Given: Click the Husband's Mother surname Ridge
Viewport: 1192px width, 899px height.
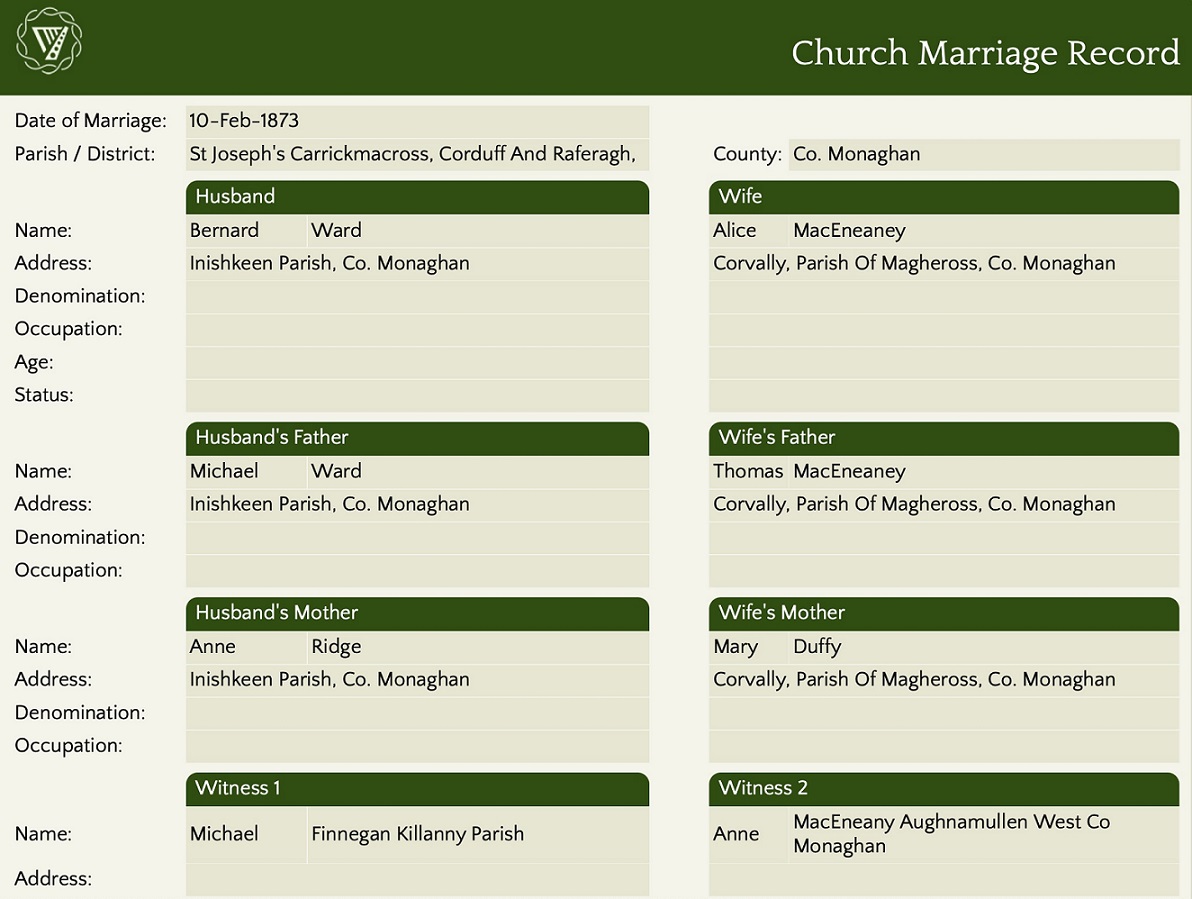Looking at the screenshot, I should [477, 647].
